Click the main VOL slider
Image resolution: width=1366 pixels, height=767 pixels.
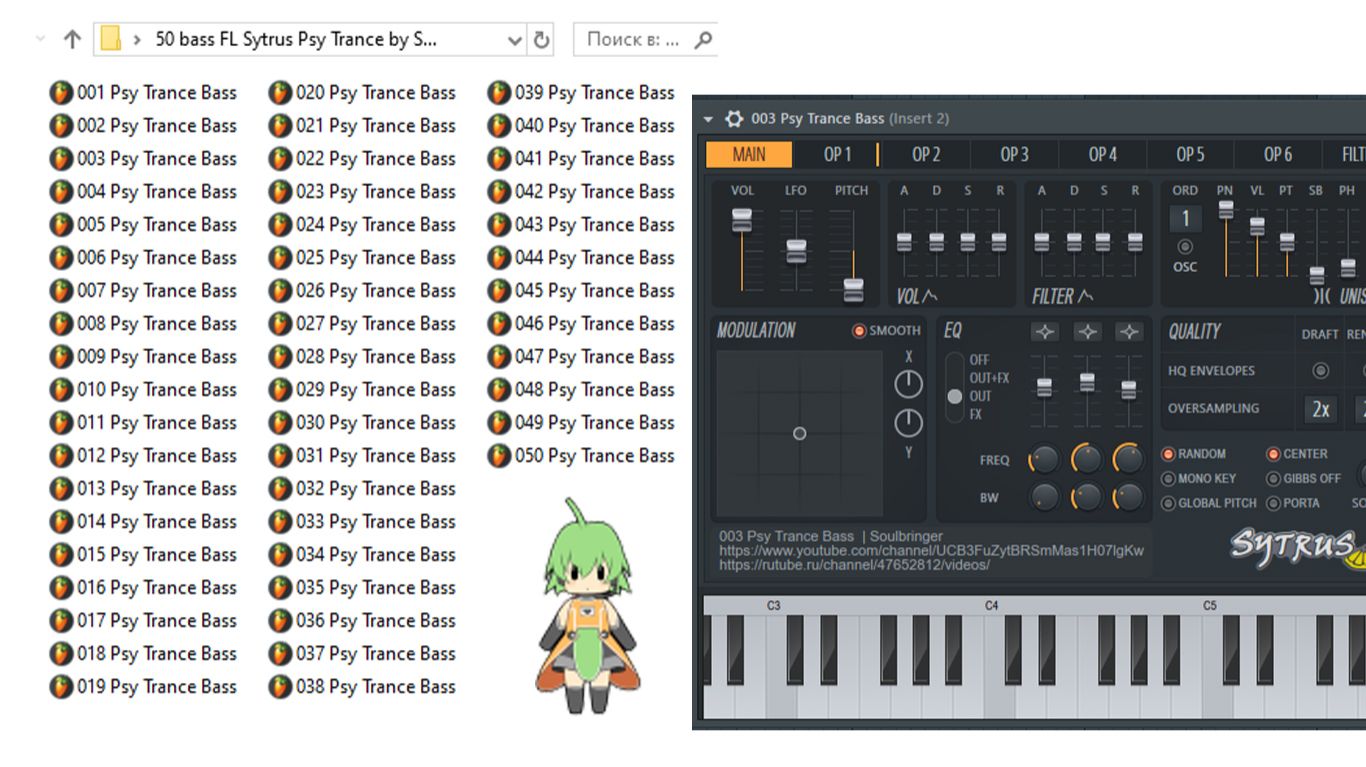coord(741,220)
